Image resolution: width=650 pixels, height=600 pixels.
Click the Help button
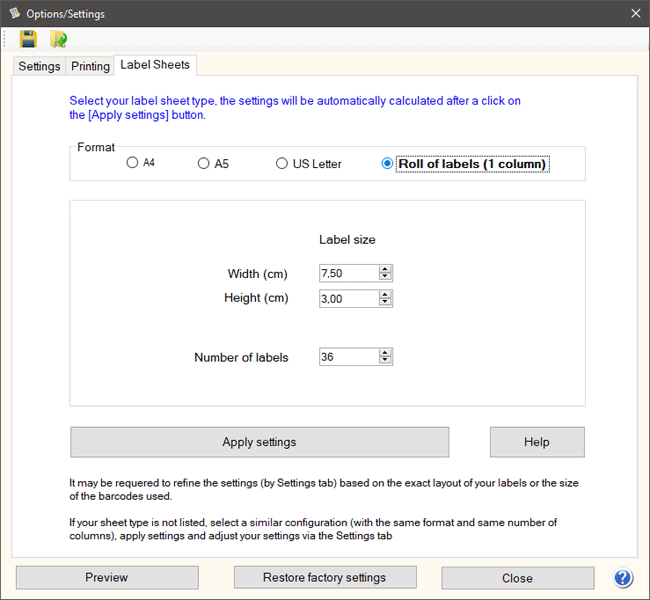coord(537,442)
